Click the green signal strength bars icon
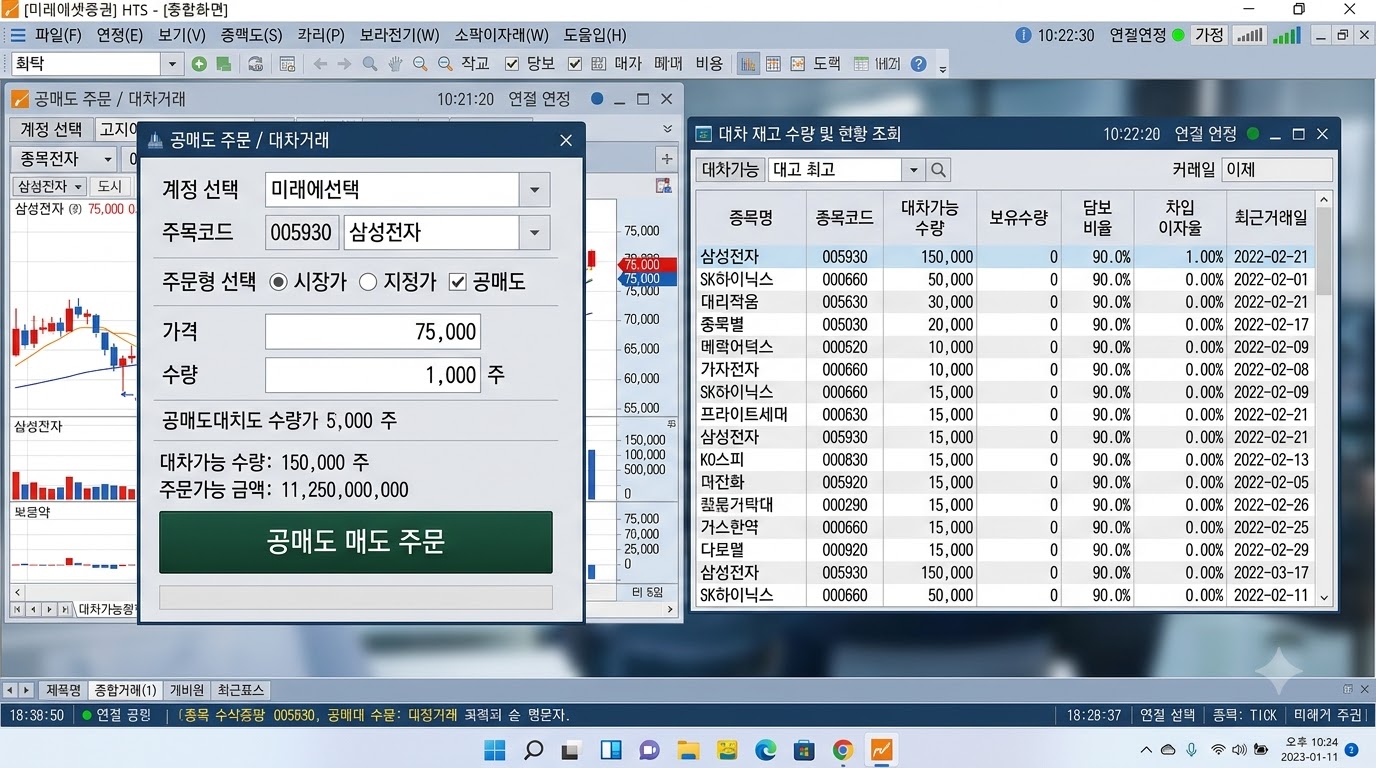 (1286, 35)
